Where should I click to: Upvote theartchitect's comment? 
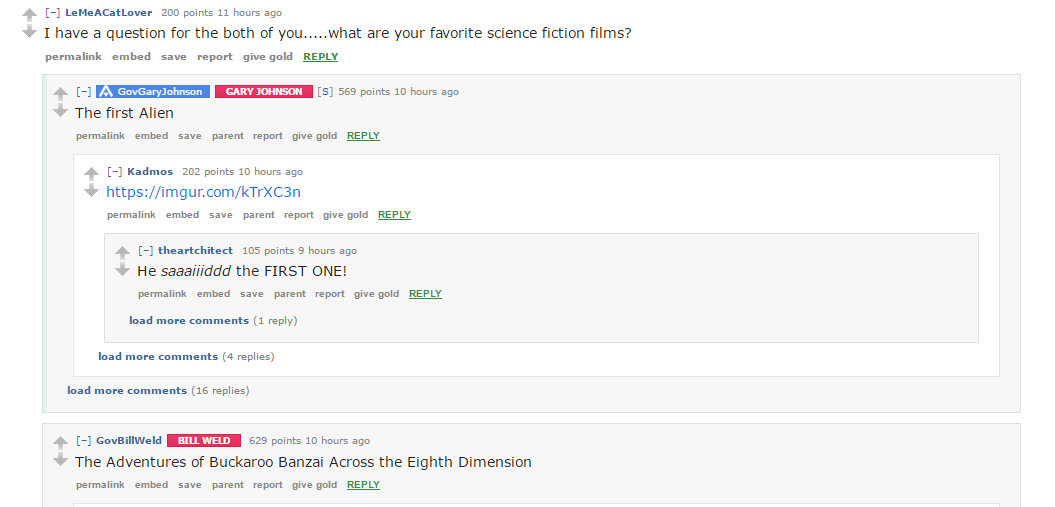(x=122, y=253)
